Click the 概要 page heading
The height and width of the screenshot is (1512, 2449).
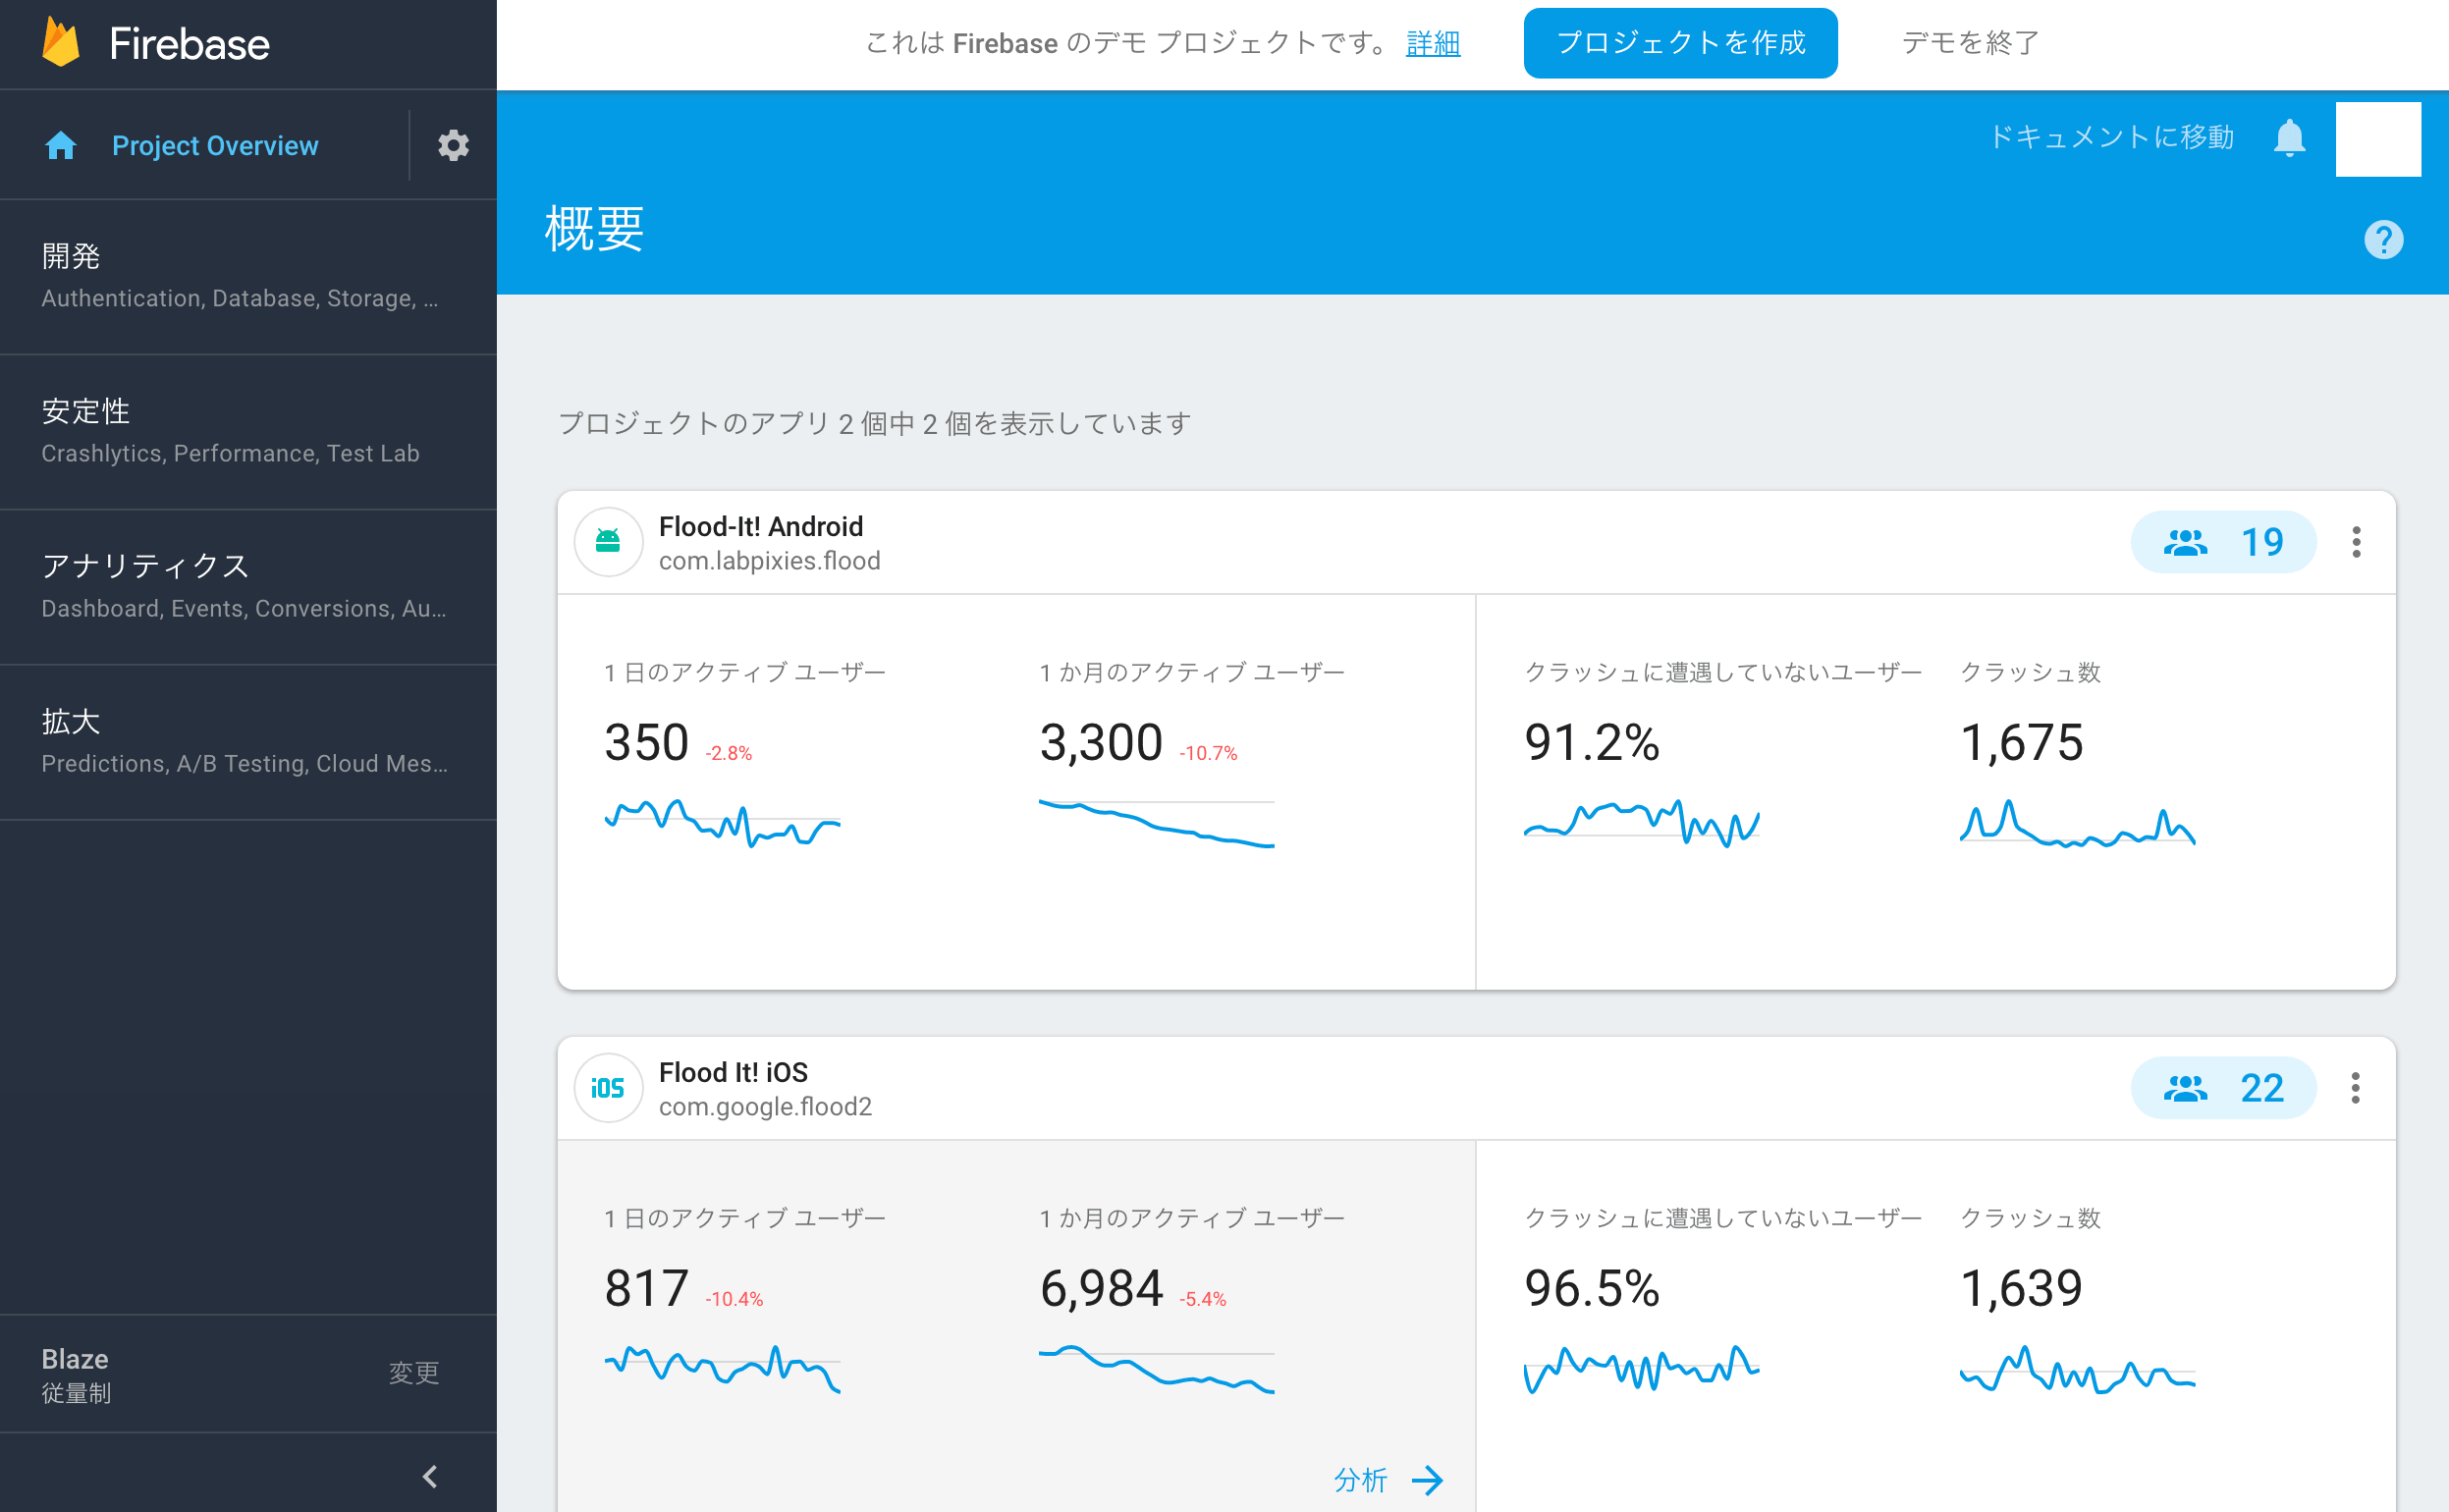tap(594, 229)
